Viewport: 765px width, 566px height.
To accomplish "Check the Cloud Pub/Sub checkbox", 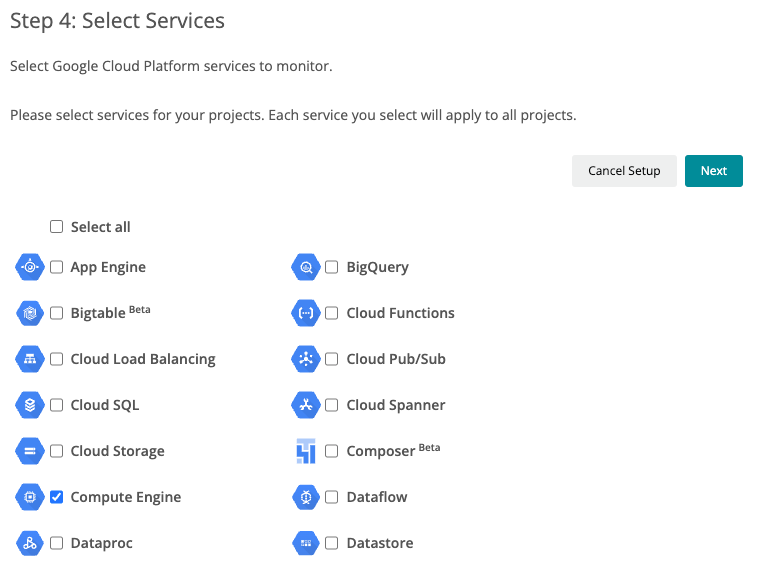I will pyautogui.click(x=332, y=359).
